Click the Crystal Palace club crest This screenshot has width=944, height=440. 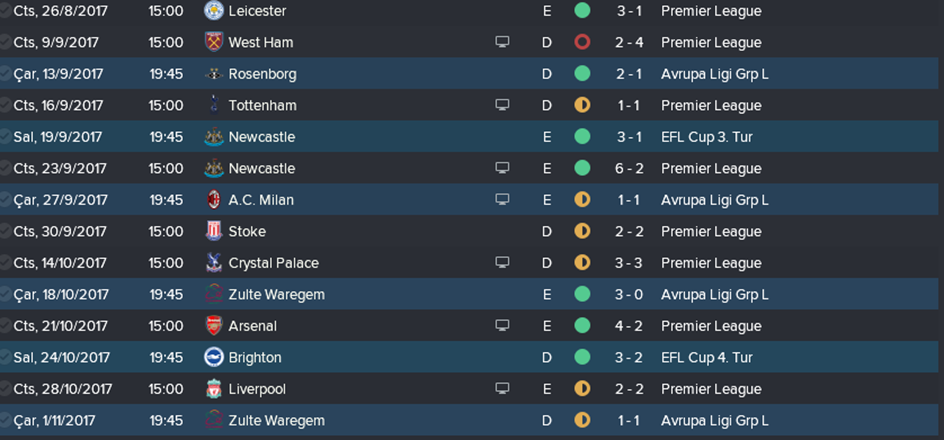pyautogui.click(x=213, y=263)
